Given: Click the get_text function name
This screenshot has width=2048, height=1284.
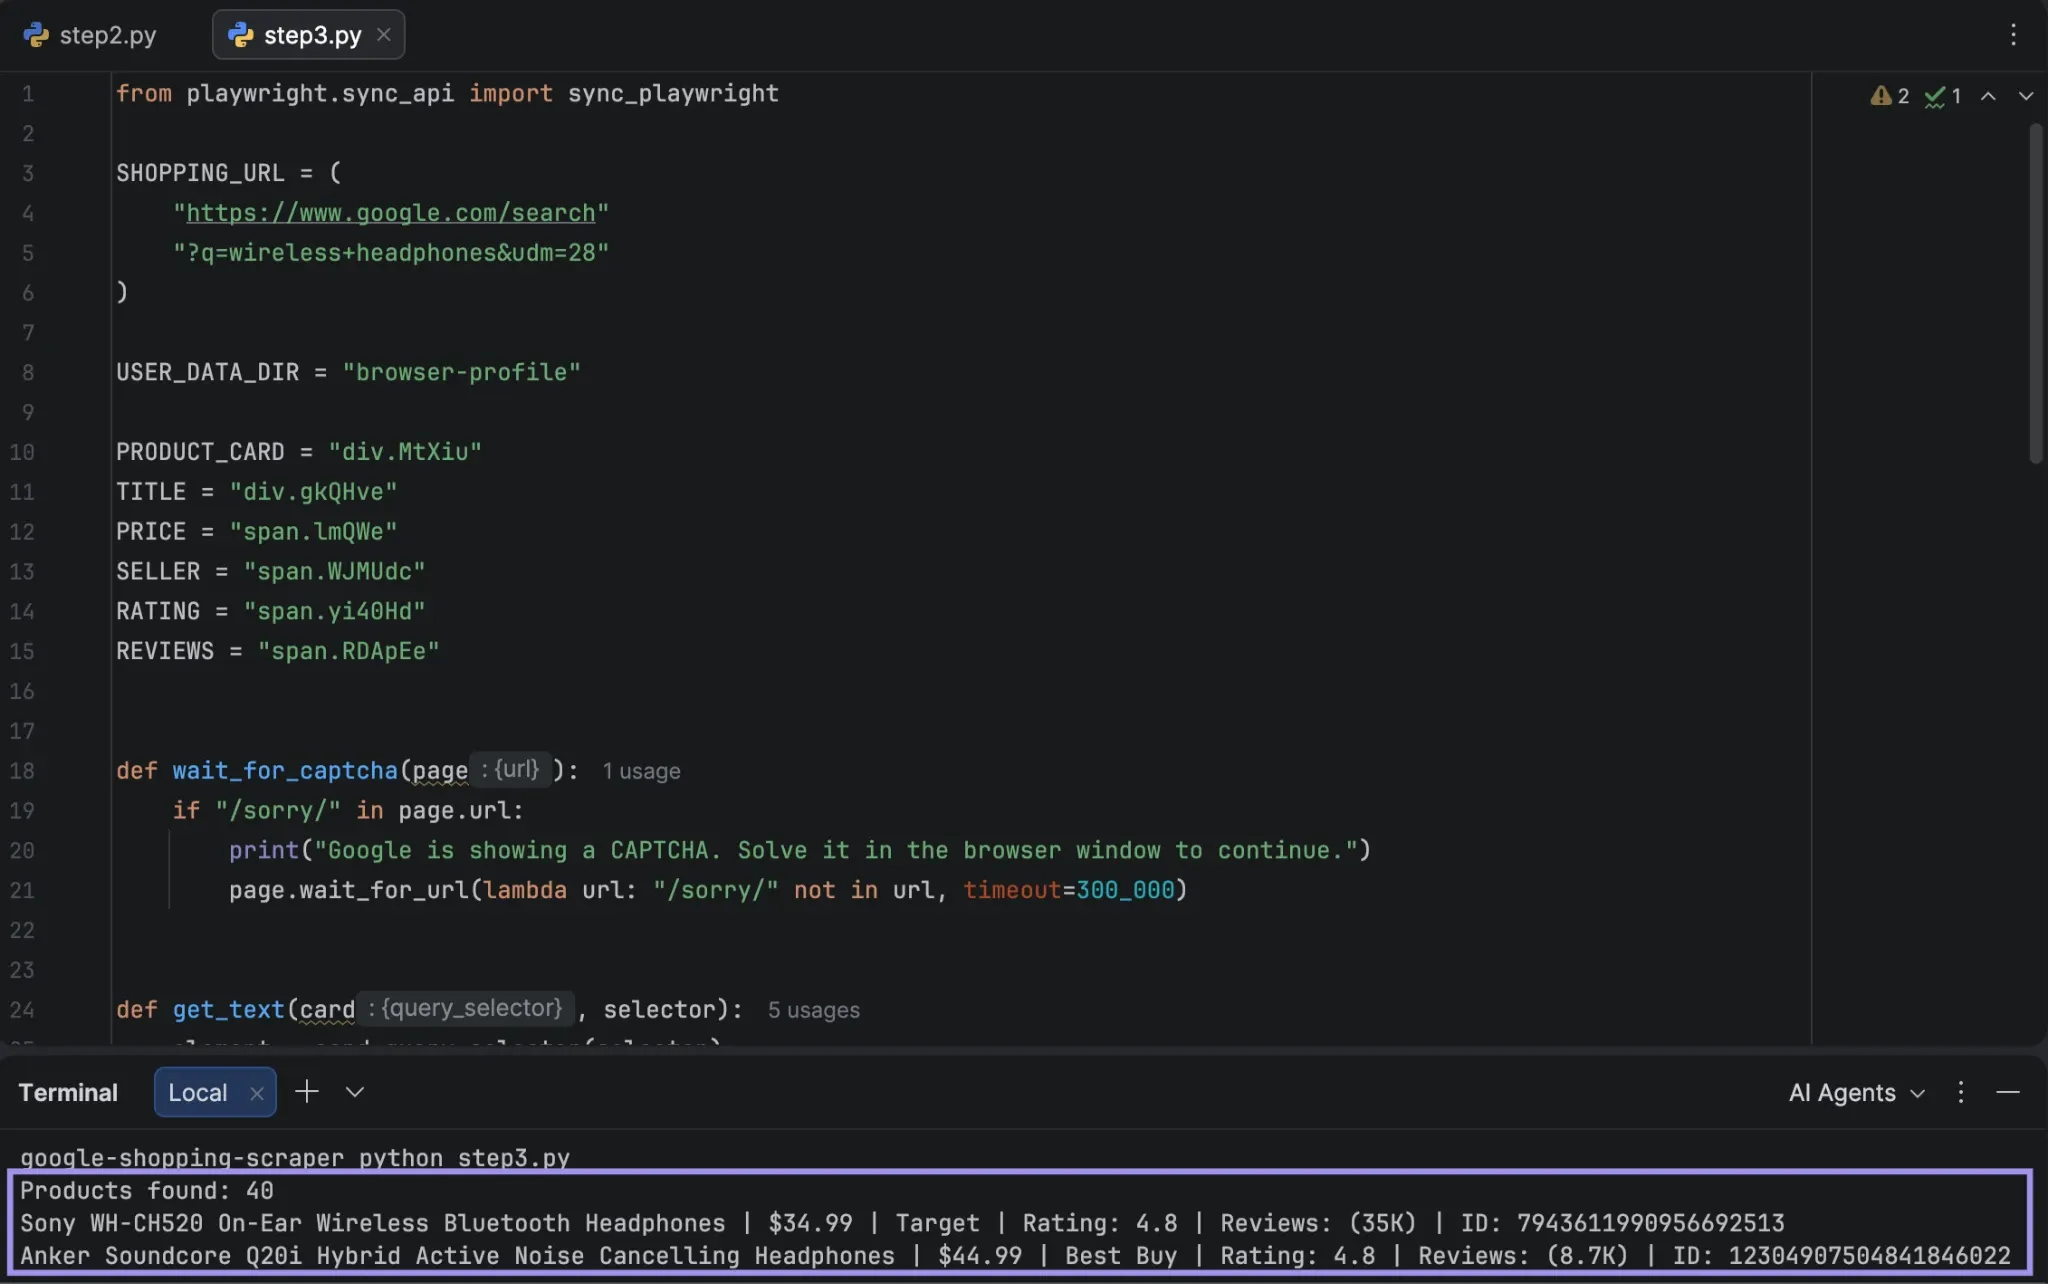Looking at the screenshot, I should [229, 1010].
